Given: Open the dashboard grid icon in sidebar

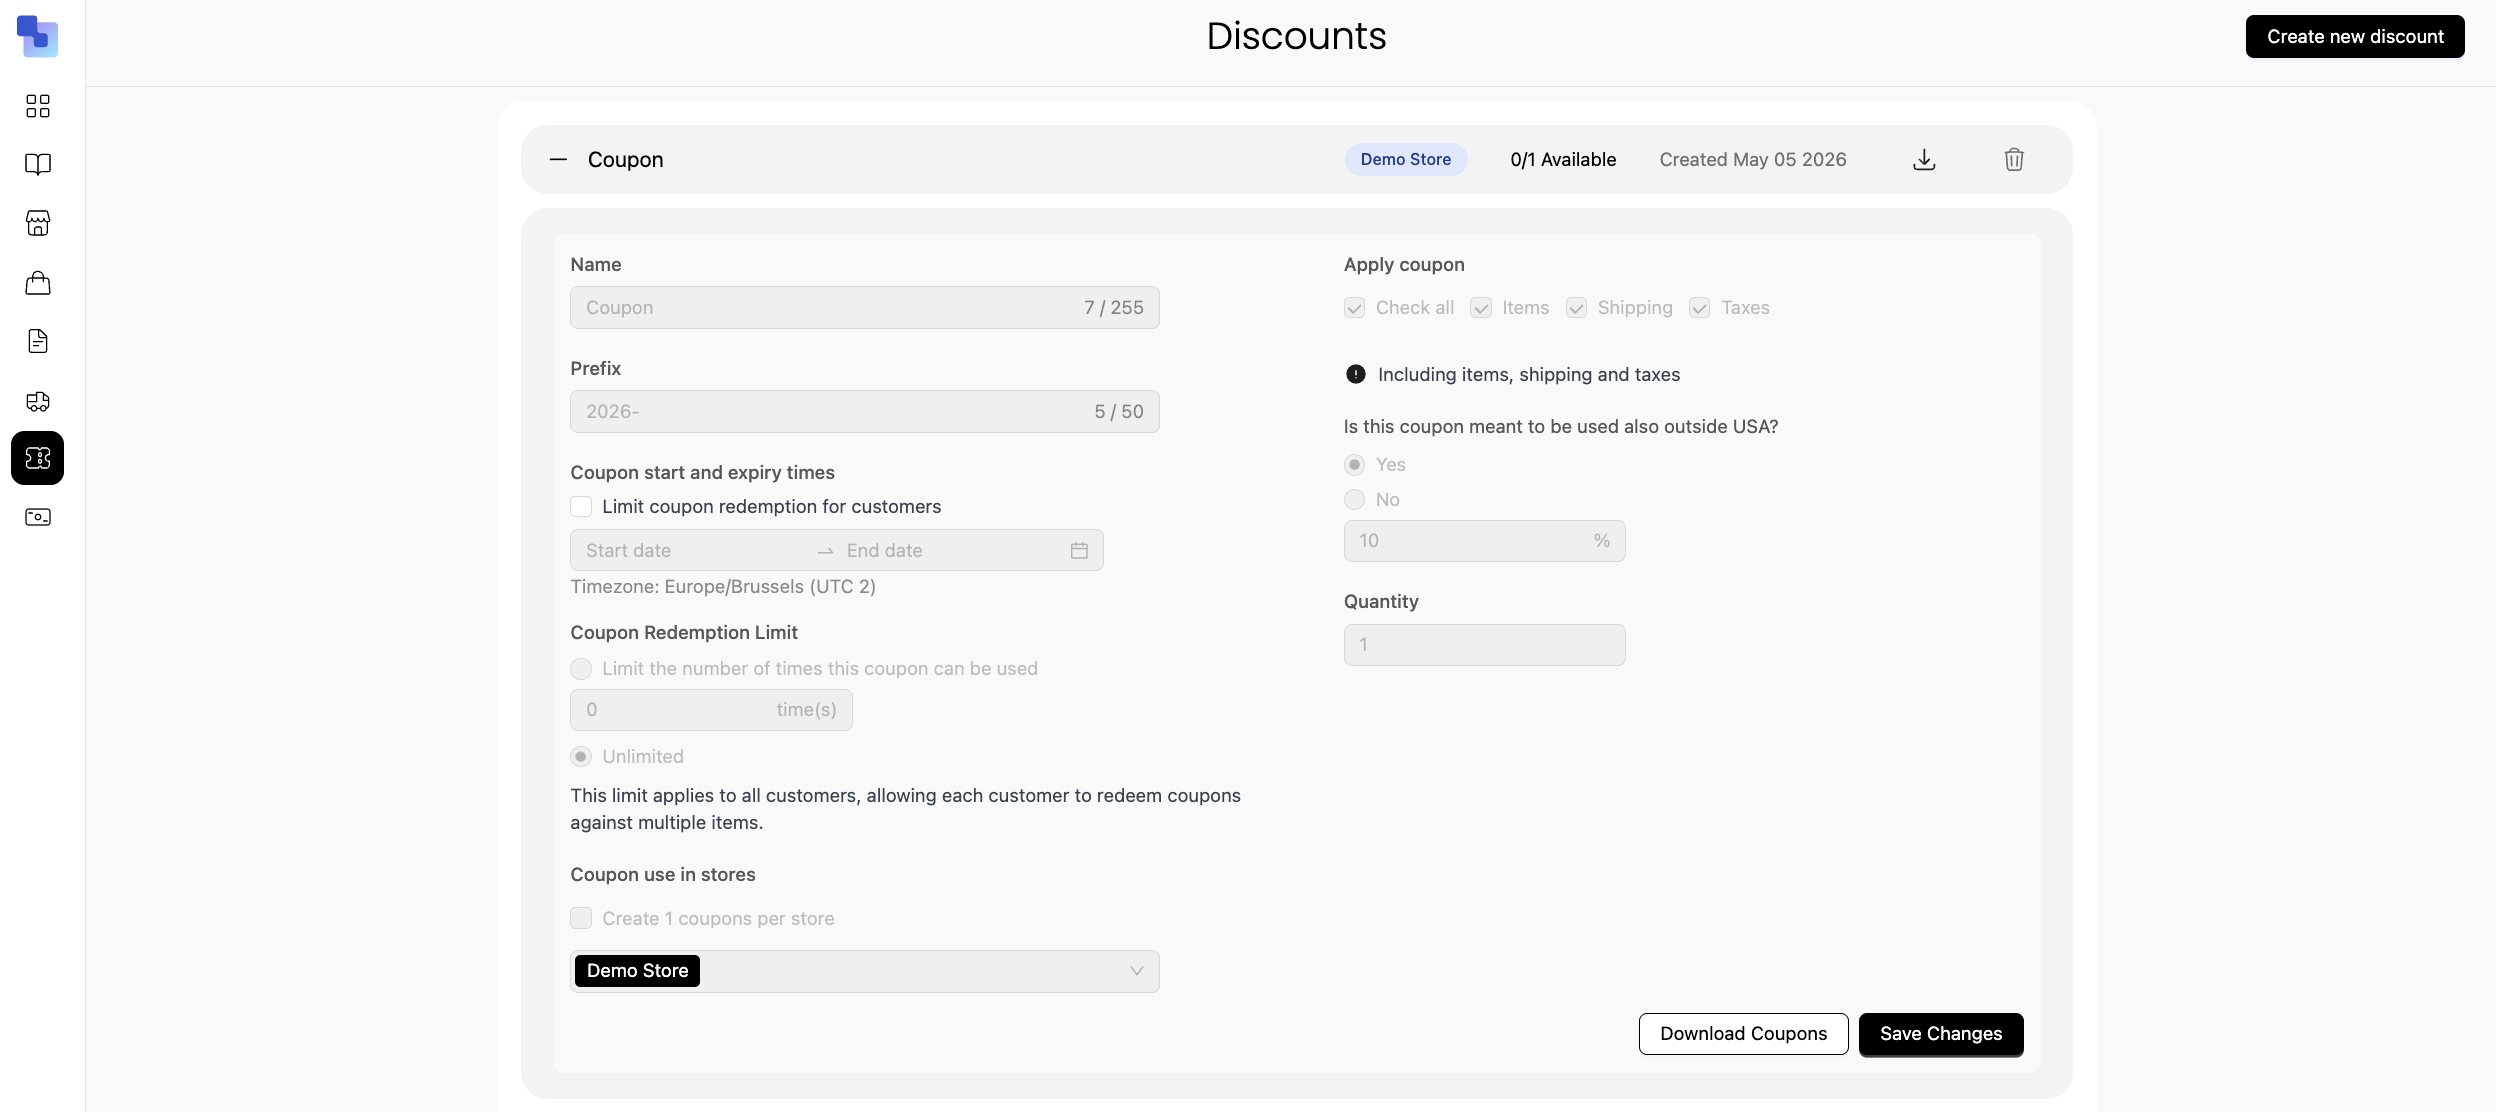Looking at the screenshot, I should [38, 106].
